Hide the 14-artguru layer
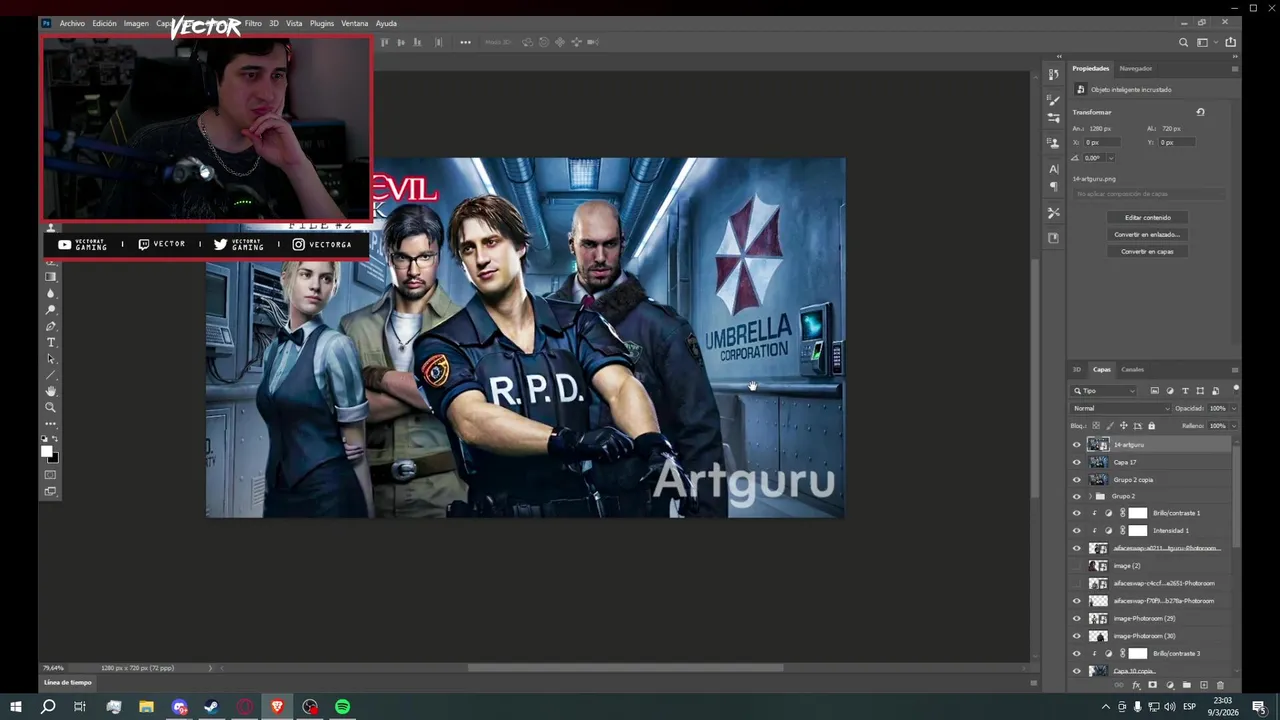 click(x=1077, y=445)
